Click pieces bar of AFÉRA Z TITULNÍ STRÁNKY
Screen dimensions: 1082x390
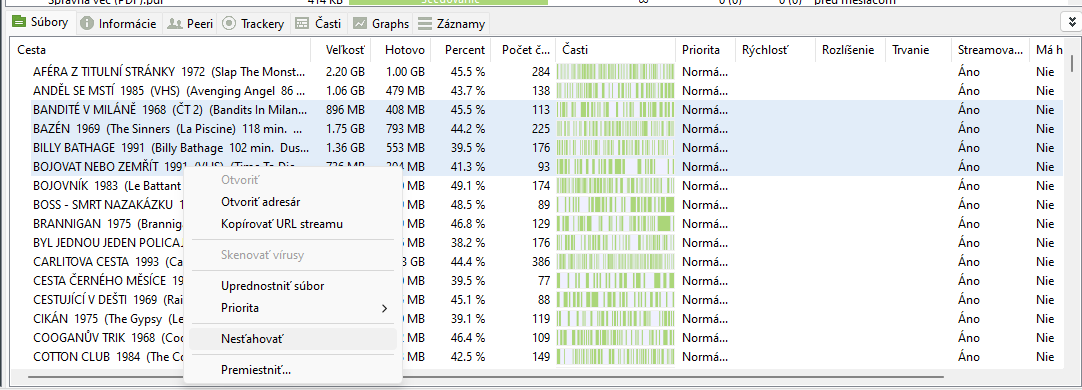coord(614,71)
